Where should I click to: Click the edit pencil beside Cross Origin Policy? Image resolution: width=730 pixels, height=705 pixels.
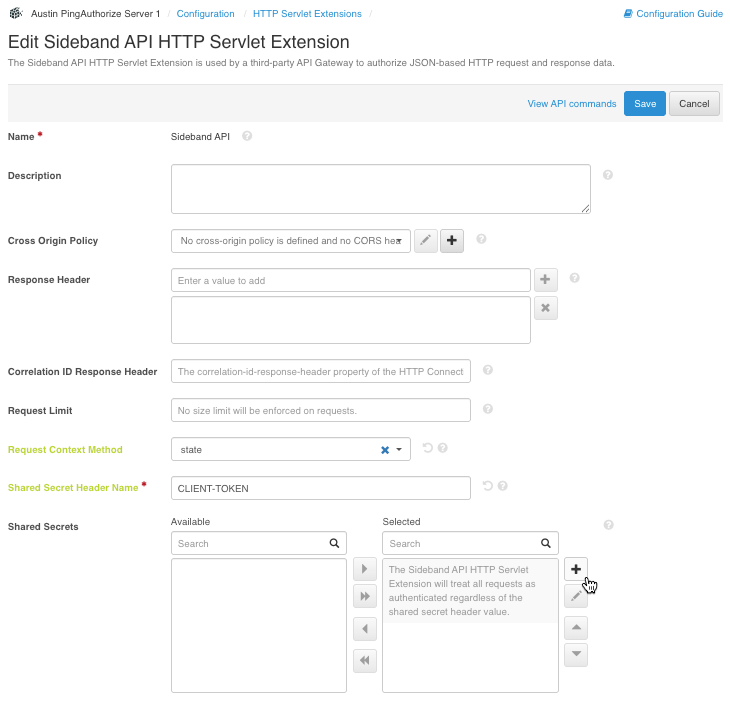pyautogui.click(x=426, y=241)
